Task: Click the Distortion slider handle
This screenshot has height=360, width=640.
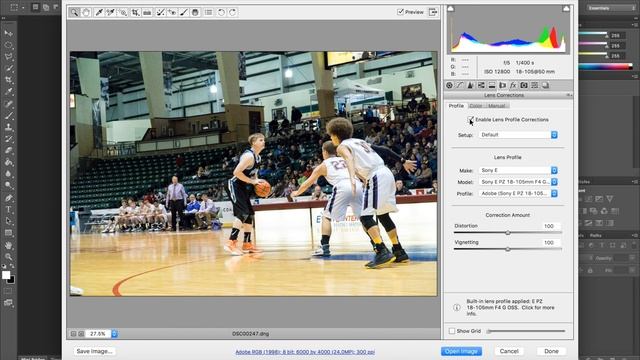Action: coord(508,233)
